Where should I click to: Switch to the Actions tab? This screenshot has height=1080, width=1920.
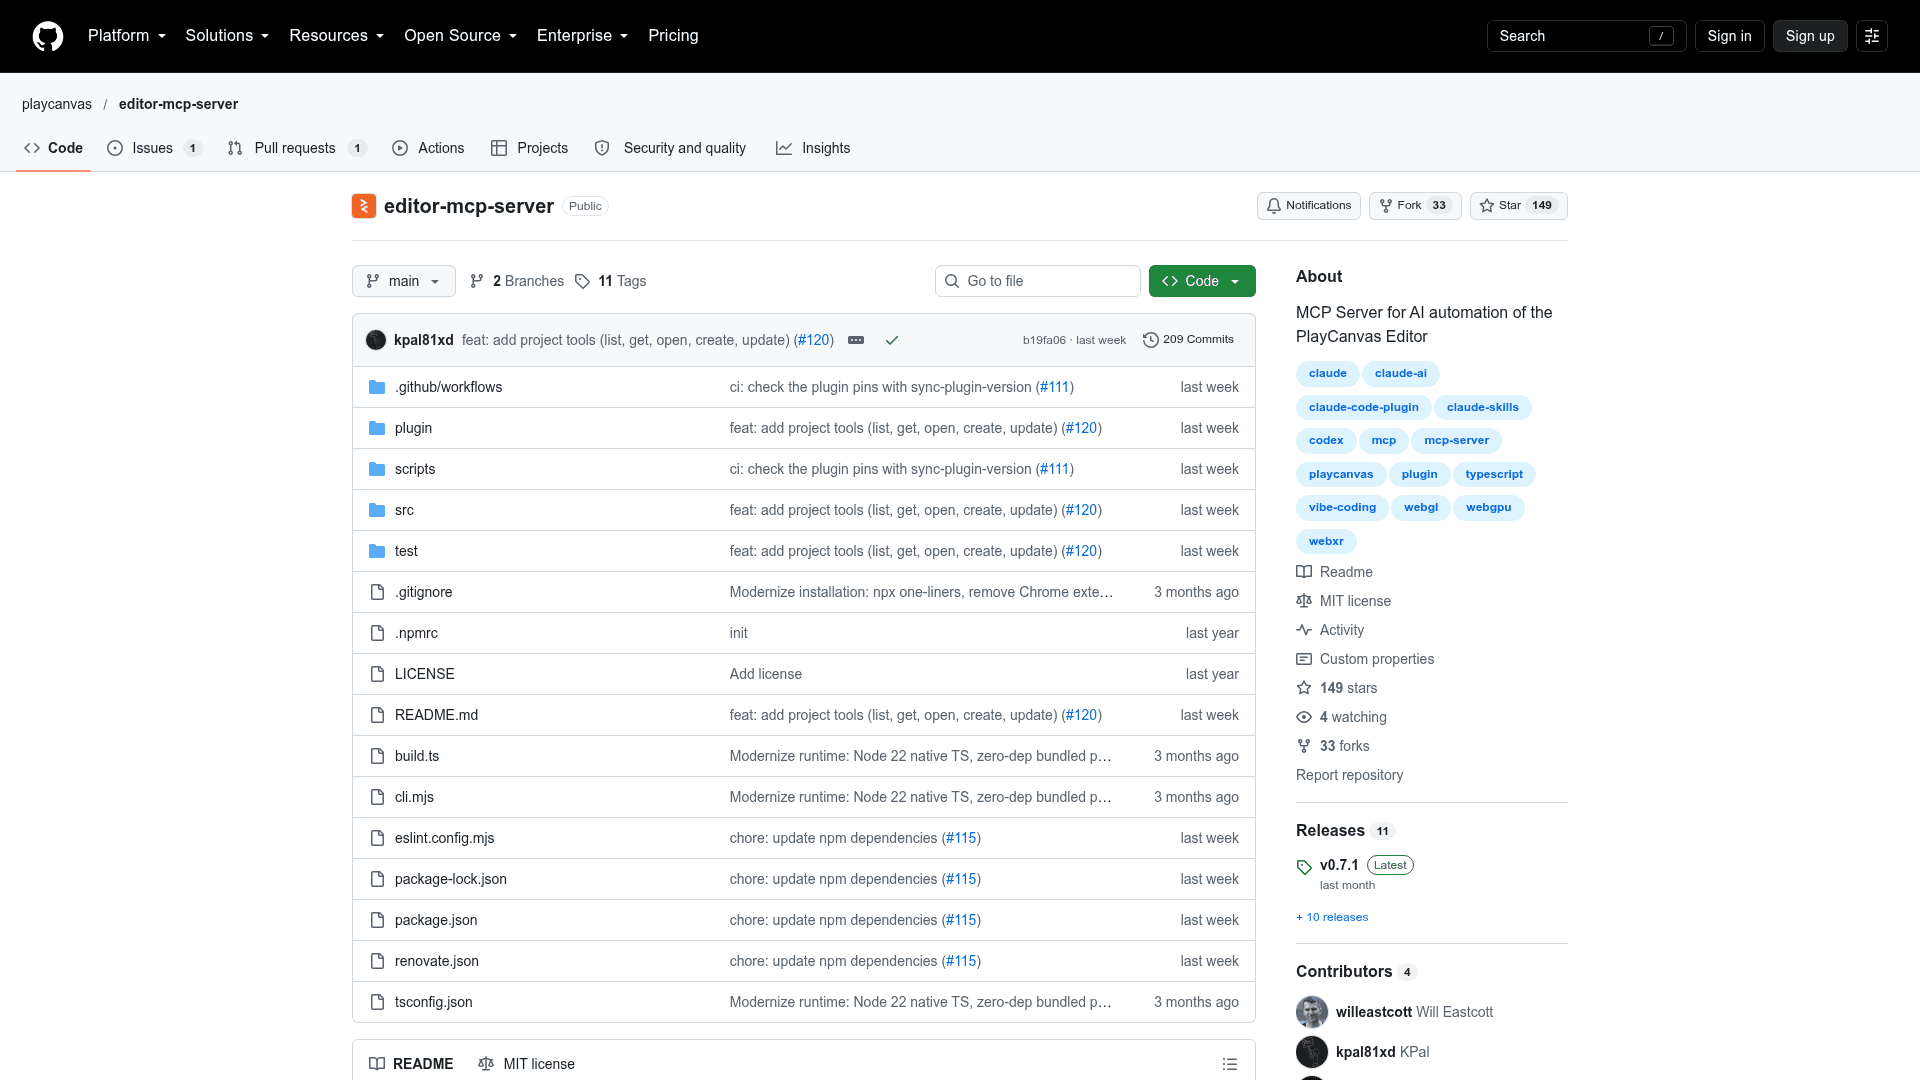(428, 148)
